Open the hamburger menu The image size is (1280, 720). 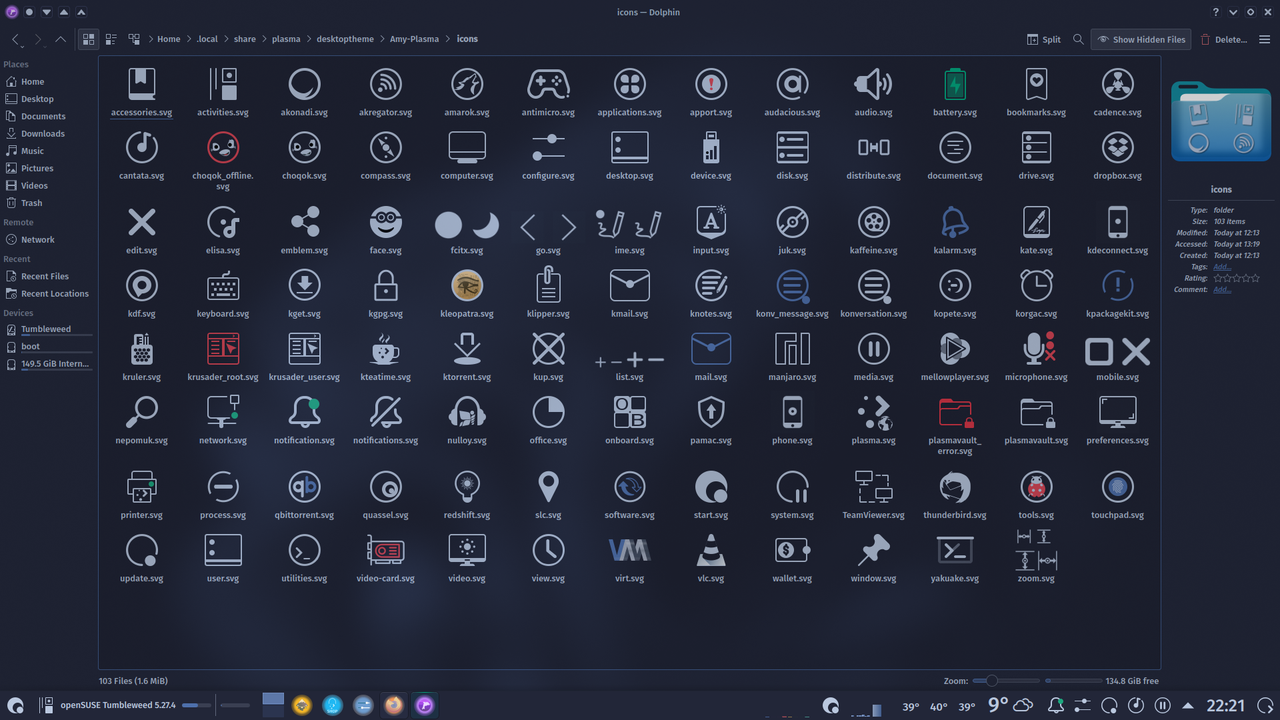point(1265,39)
